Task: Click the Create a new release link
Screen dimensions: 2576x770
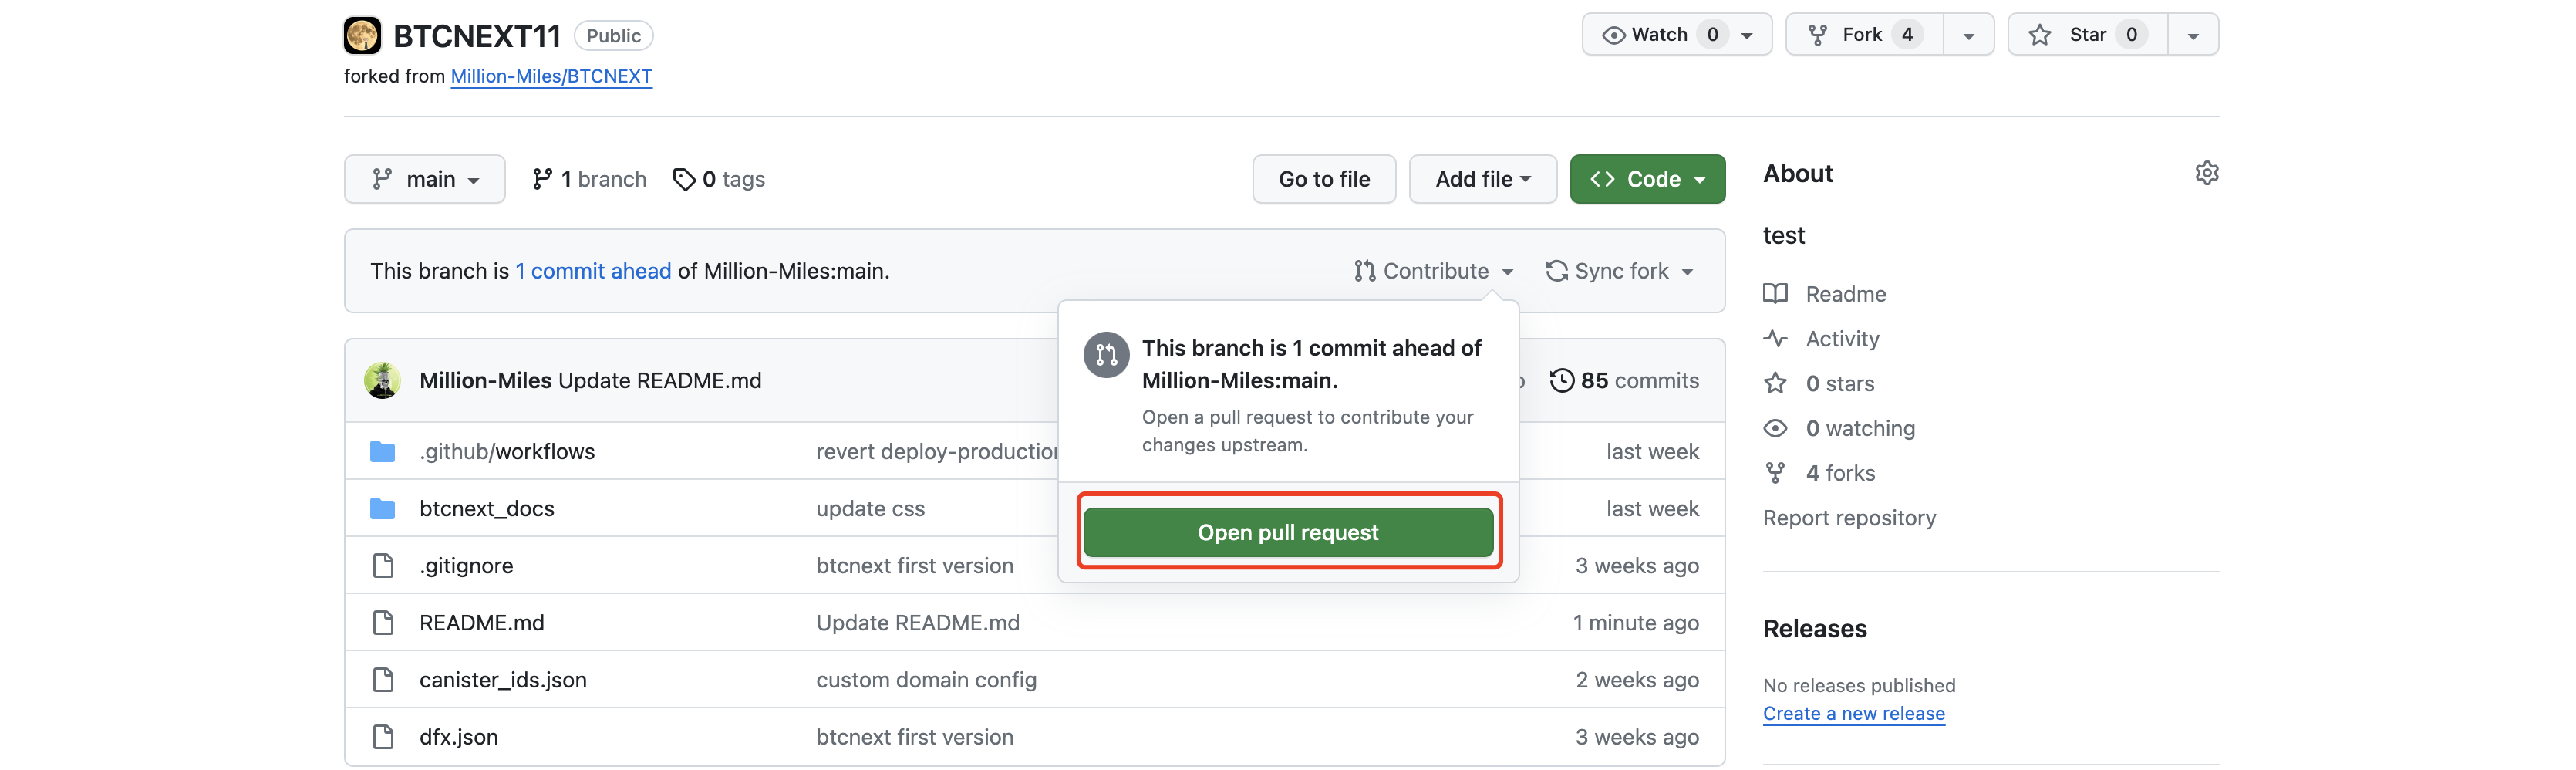Action: pyautogui.click(x=1853, y=713)
